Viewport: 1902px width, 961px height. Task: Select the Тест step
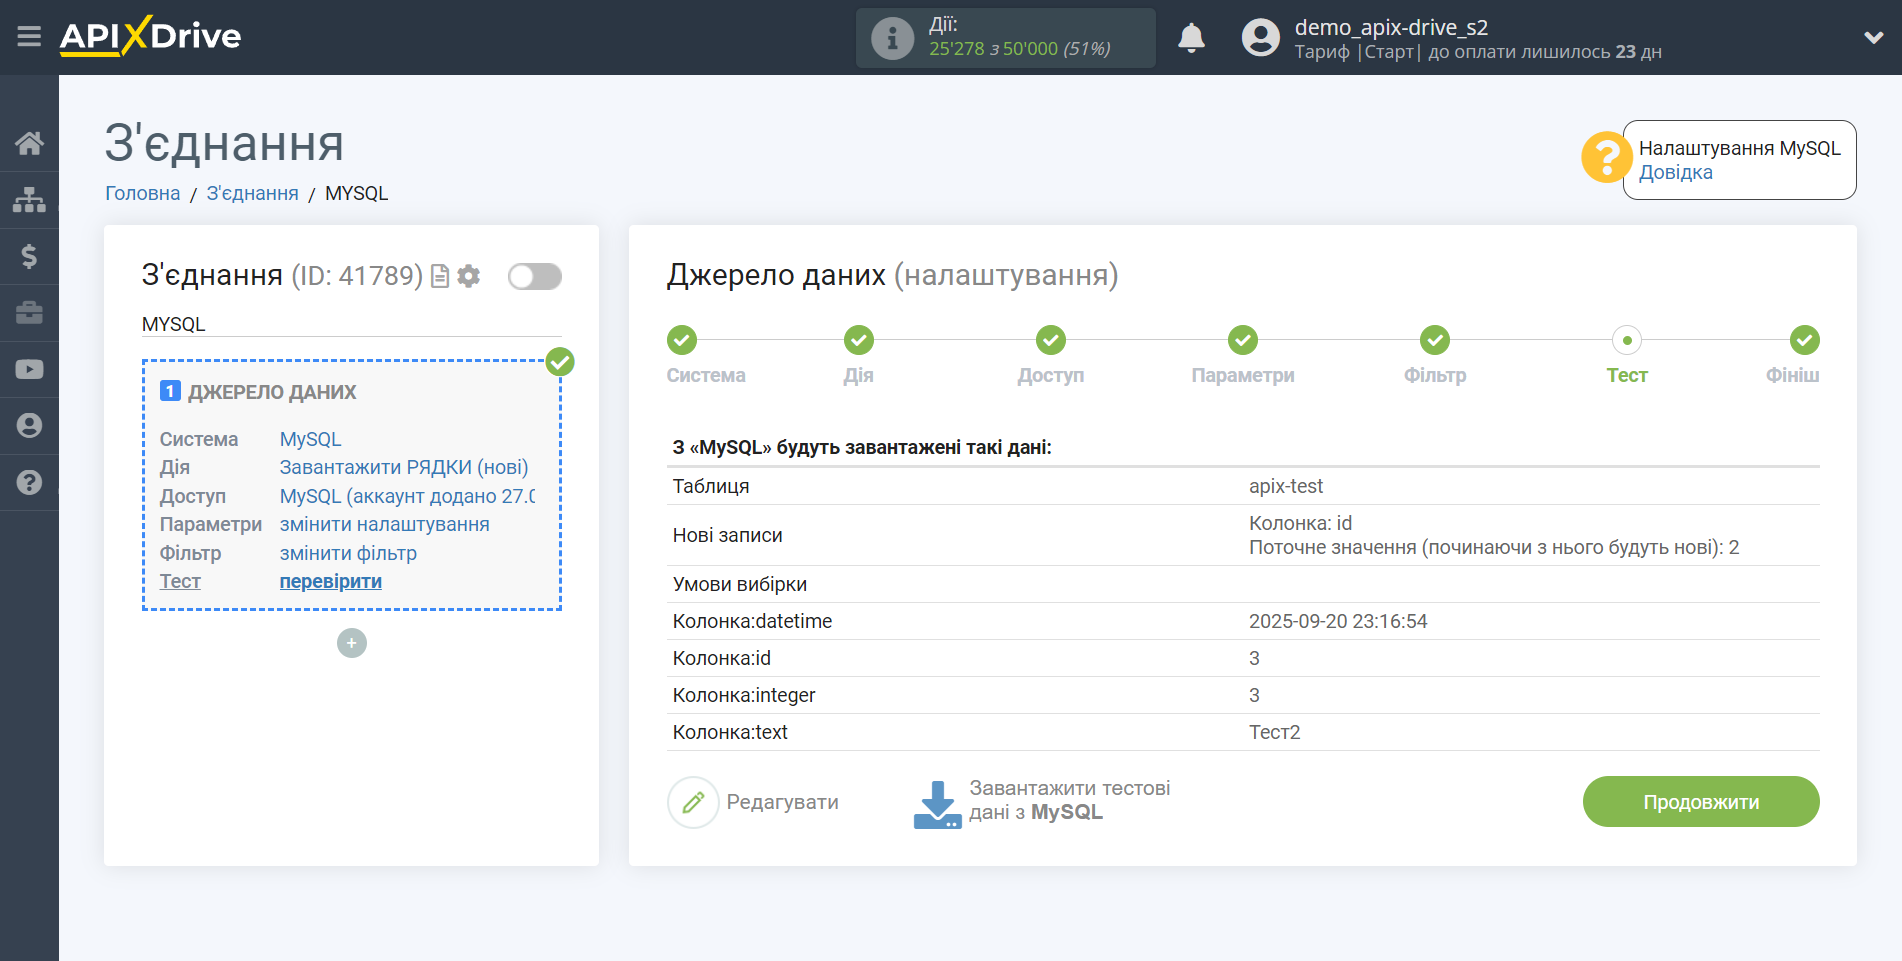click(x=1626, y=340)
